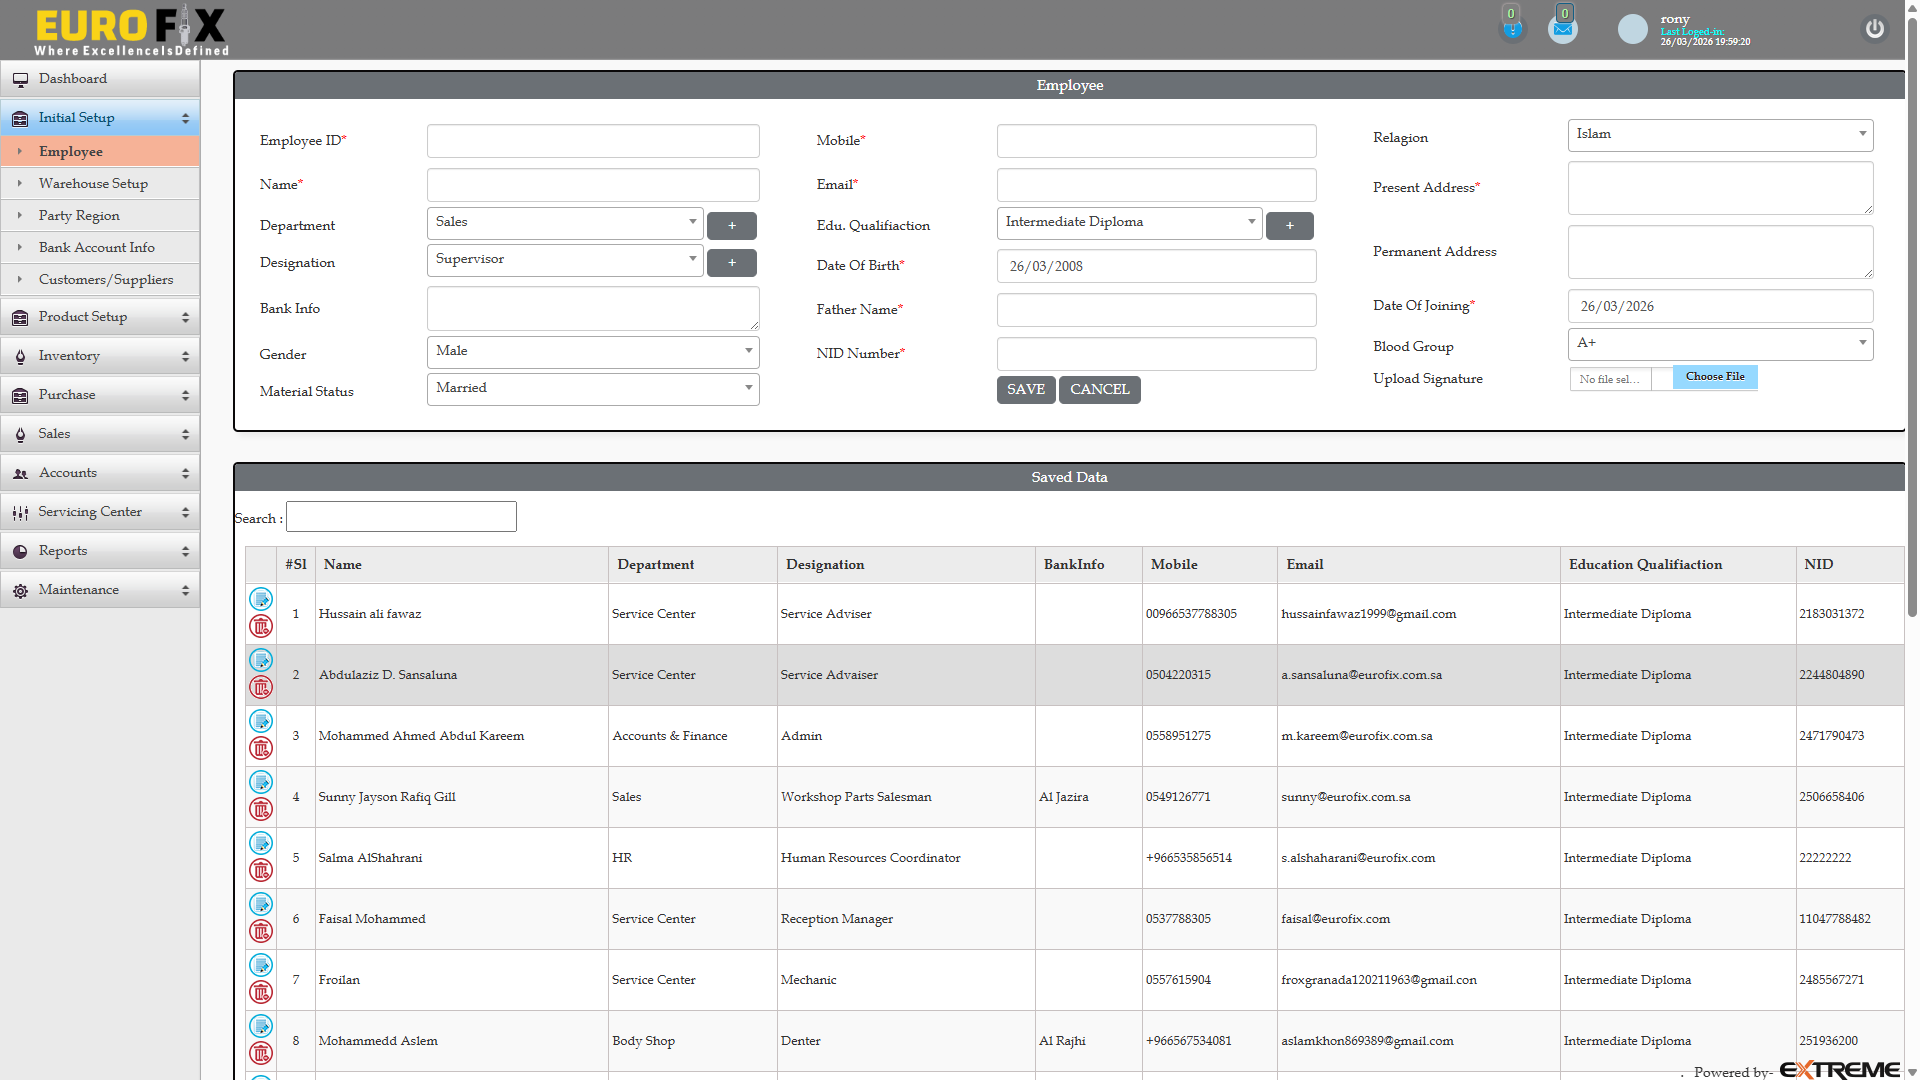Click Choose File to upload a signature
This screenshot has height=1080, width=1920.
(1714, 377)
